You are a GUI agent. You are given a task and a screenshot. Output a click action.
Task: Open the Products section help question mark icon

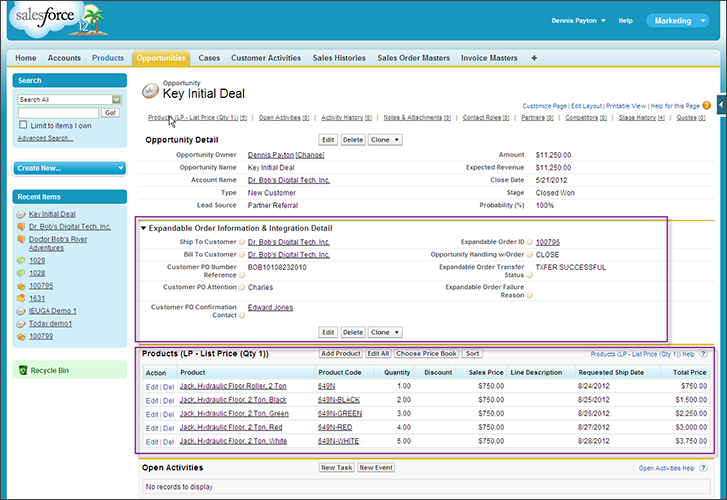(x=703, y=354)
